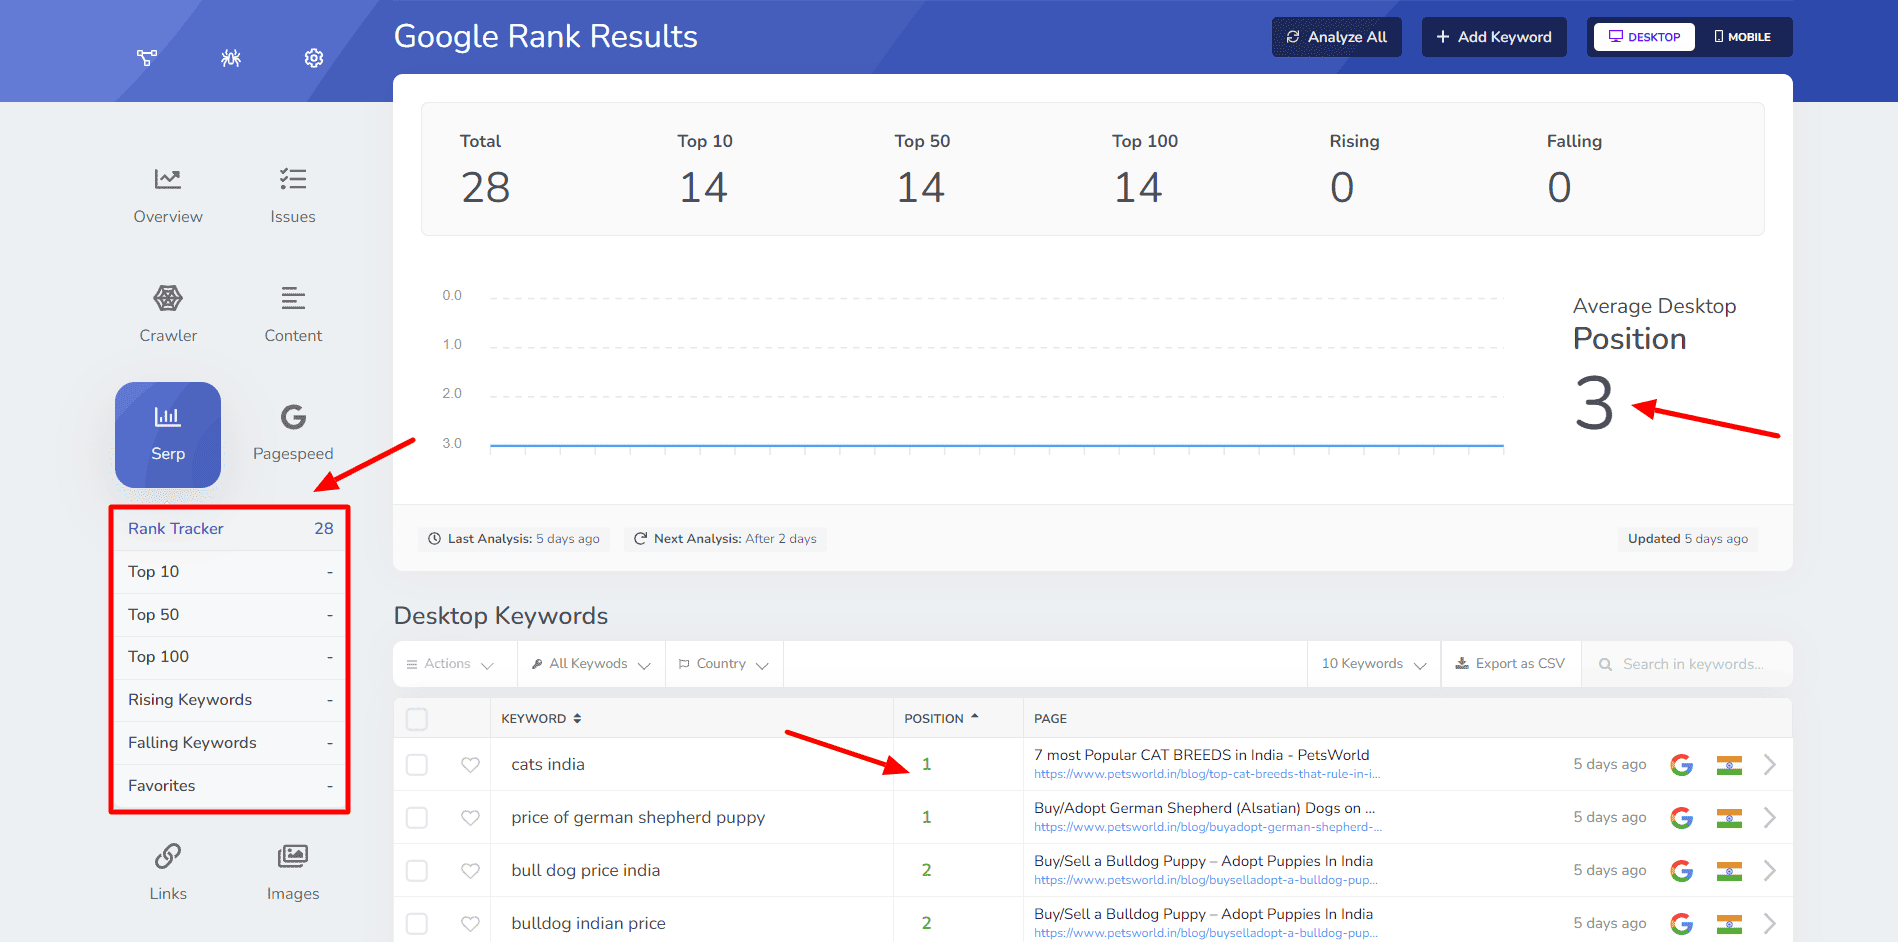The height and width of the screenshot is (942, 1898).
Task: Check 'bulldog indian price' checkbox
Action: (417, 924)
